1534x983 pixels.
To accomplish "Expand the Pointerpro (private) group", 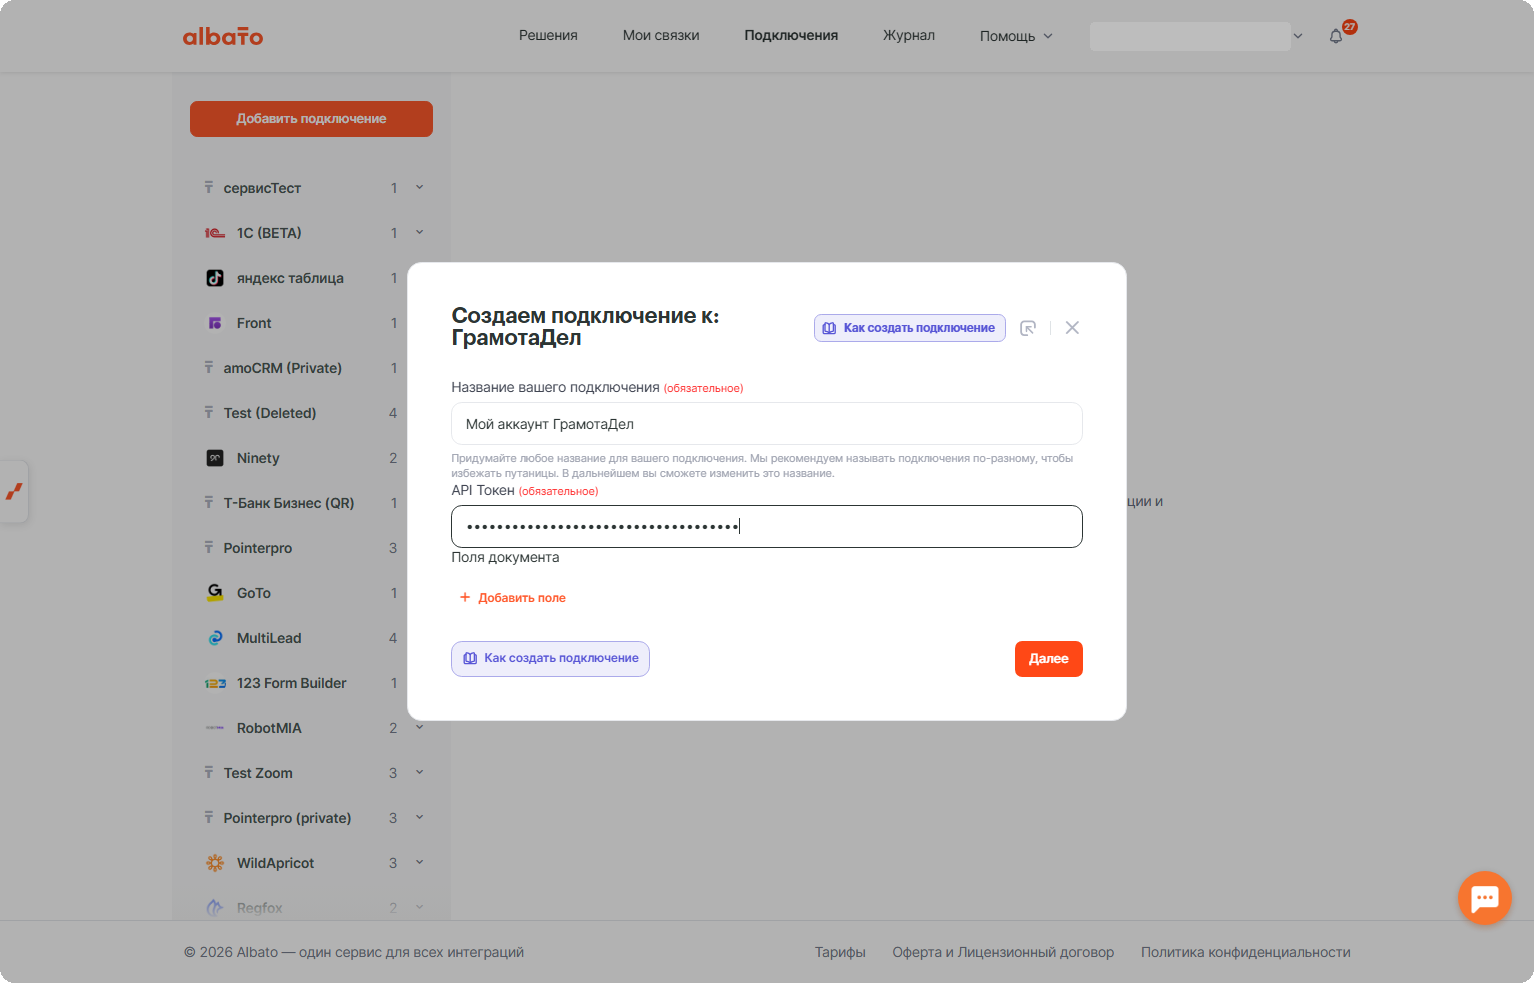I will coord(420,817).
